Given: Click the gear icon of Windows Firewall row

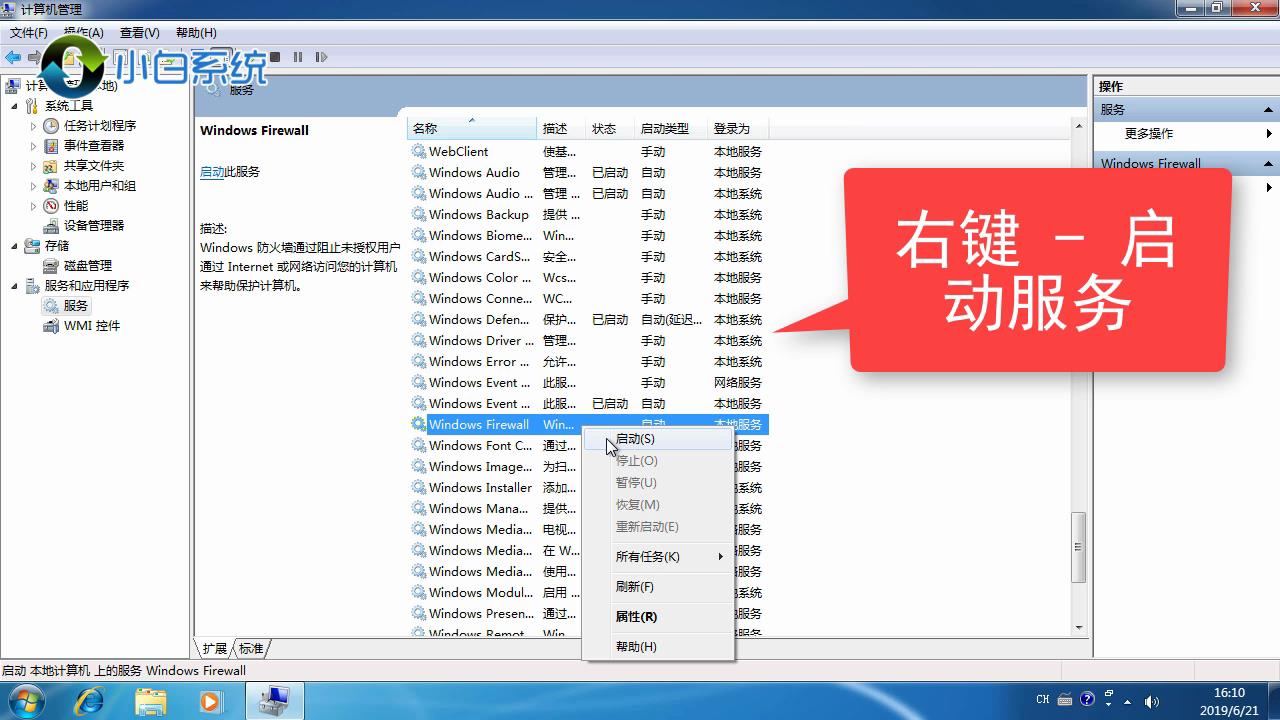Looking at the screenshot, I should click(419, 424).
